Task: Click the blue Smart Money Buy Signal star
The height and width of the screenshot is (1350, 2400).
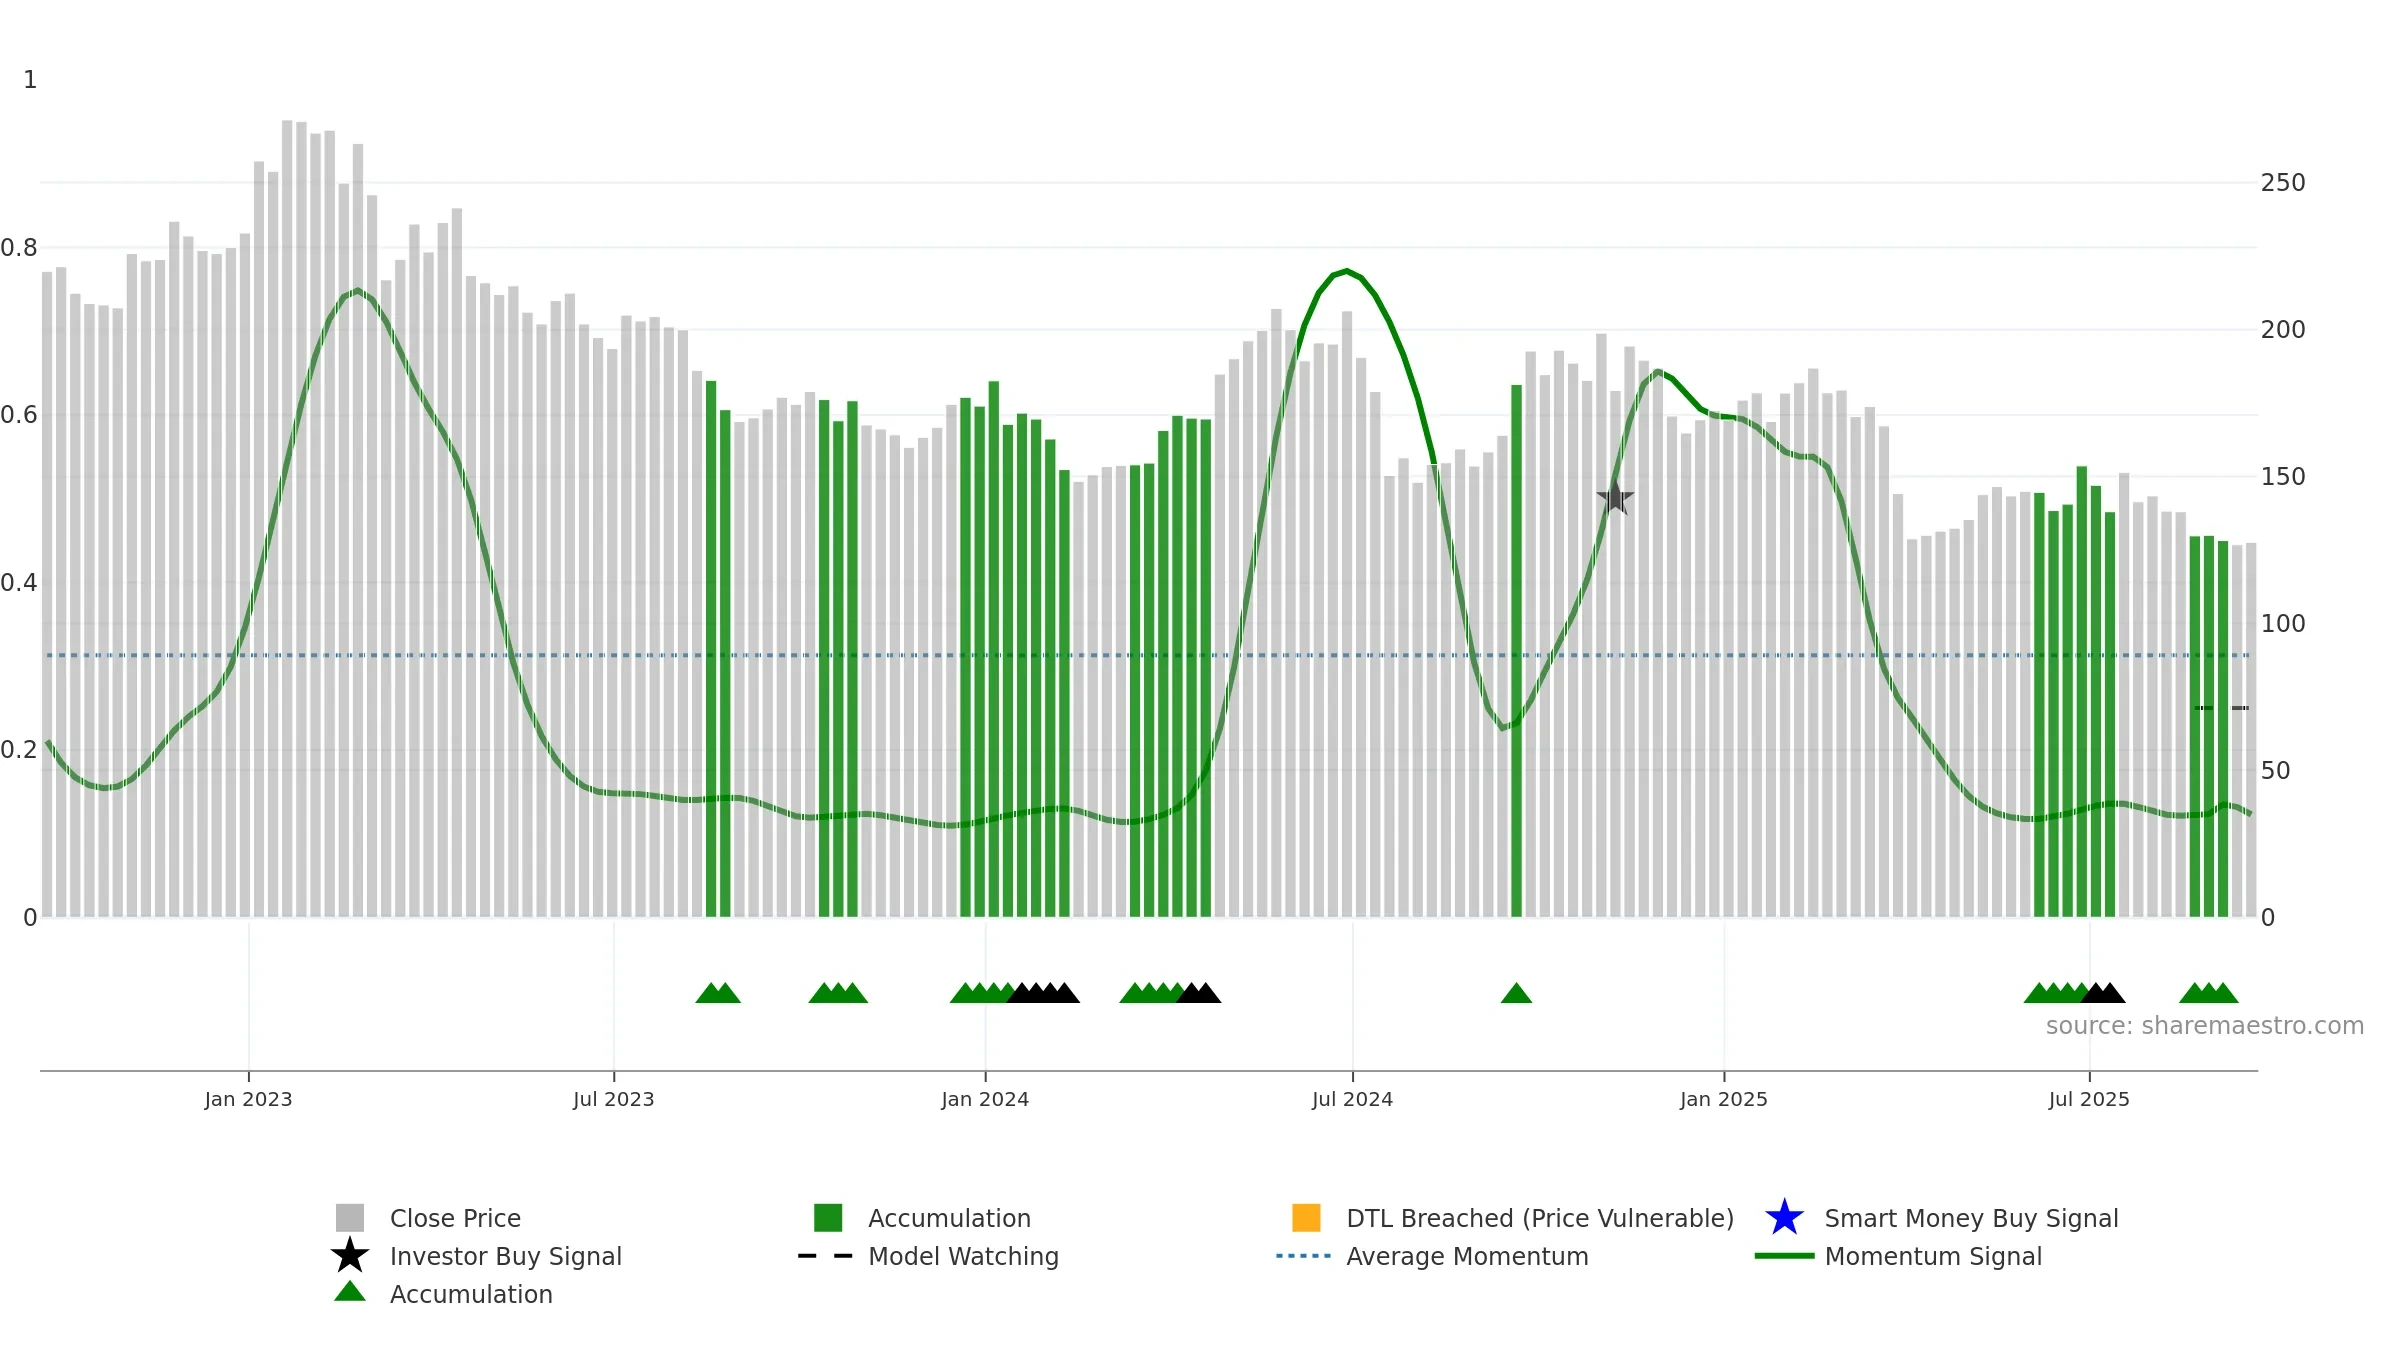Action: pos(1784,1218)
